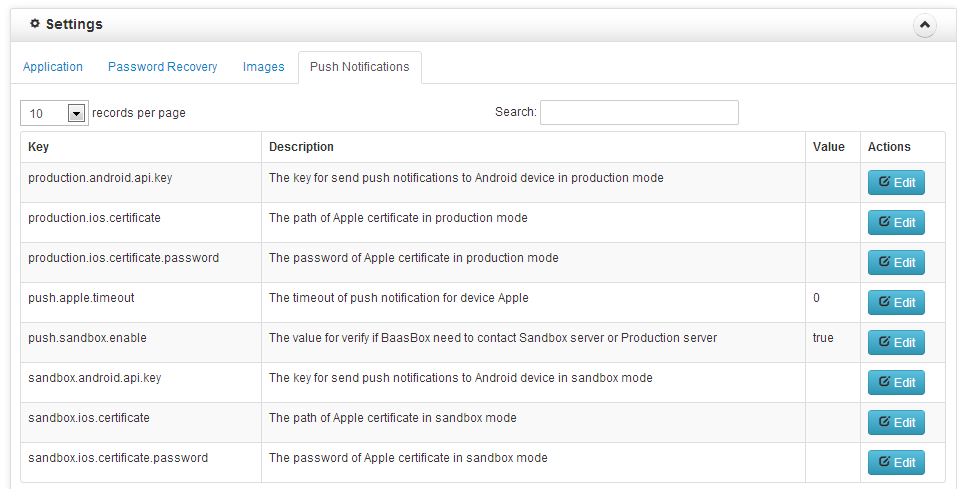
Task: Select the Push Notifications tab
Action: click(x=359, y=67)
